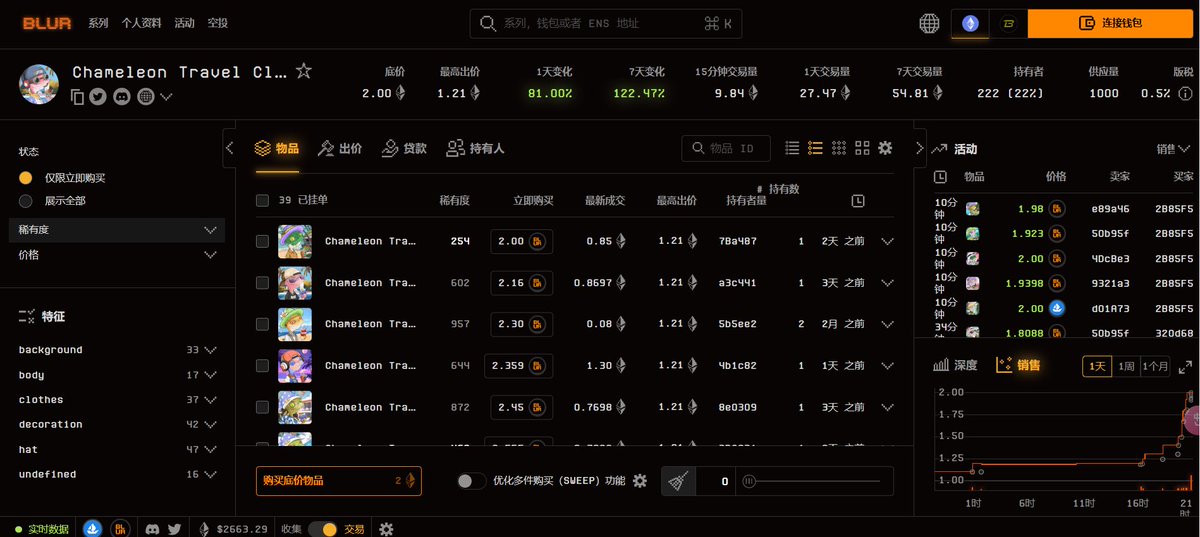Go to 空投 in top navigation
Viewport: 1200px width, 537px height.
(x=217, y=23)
